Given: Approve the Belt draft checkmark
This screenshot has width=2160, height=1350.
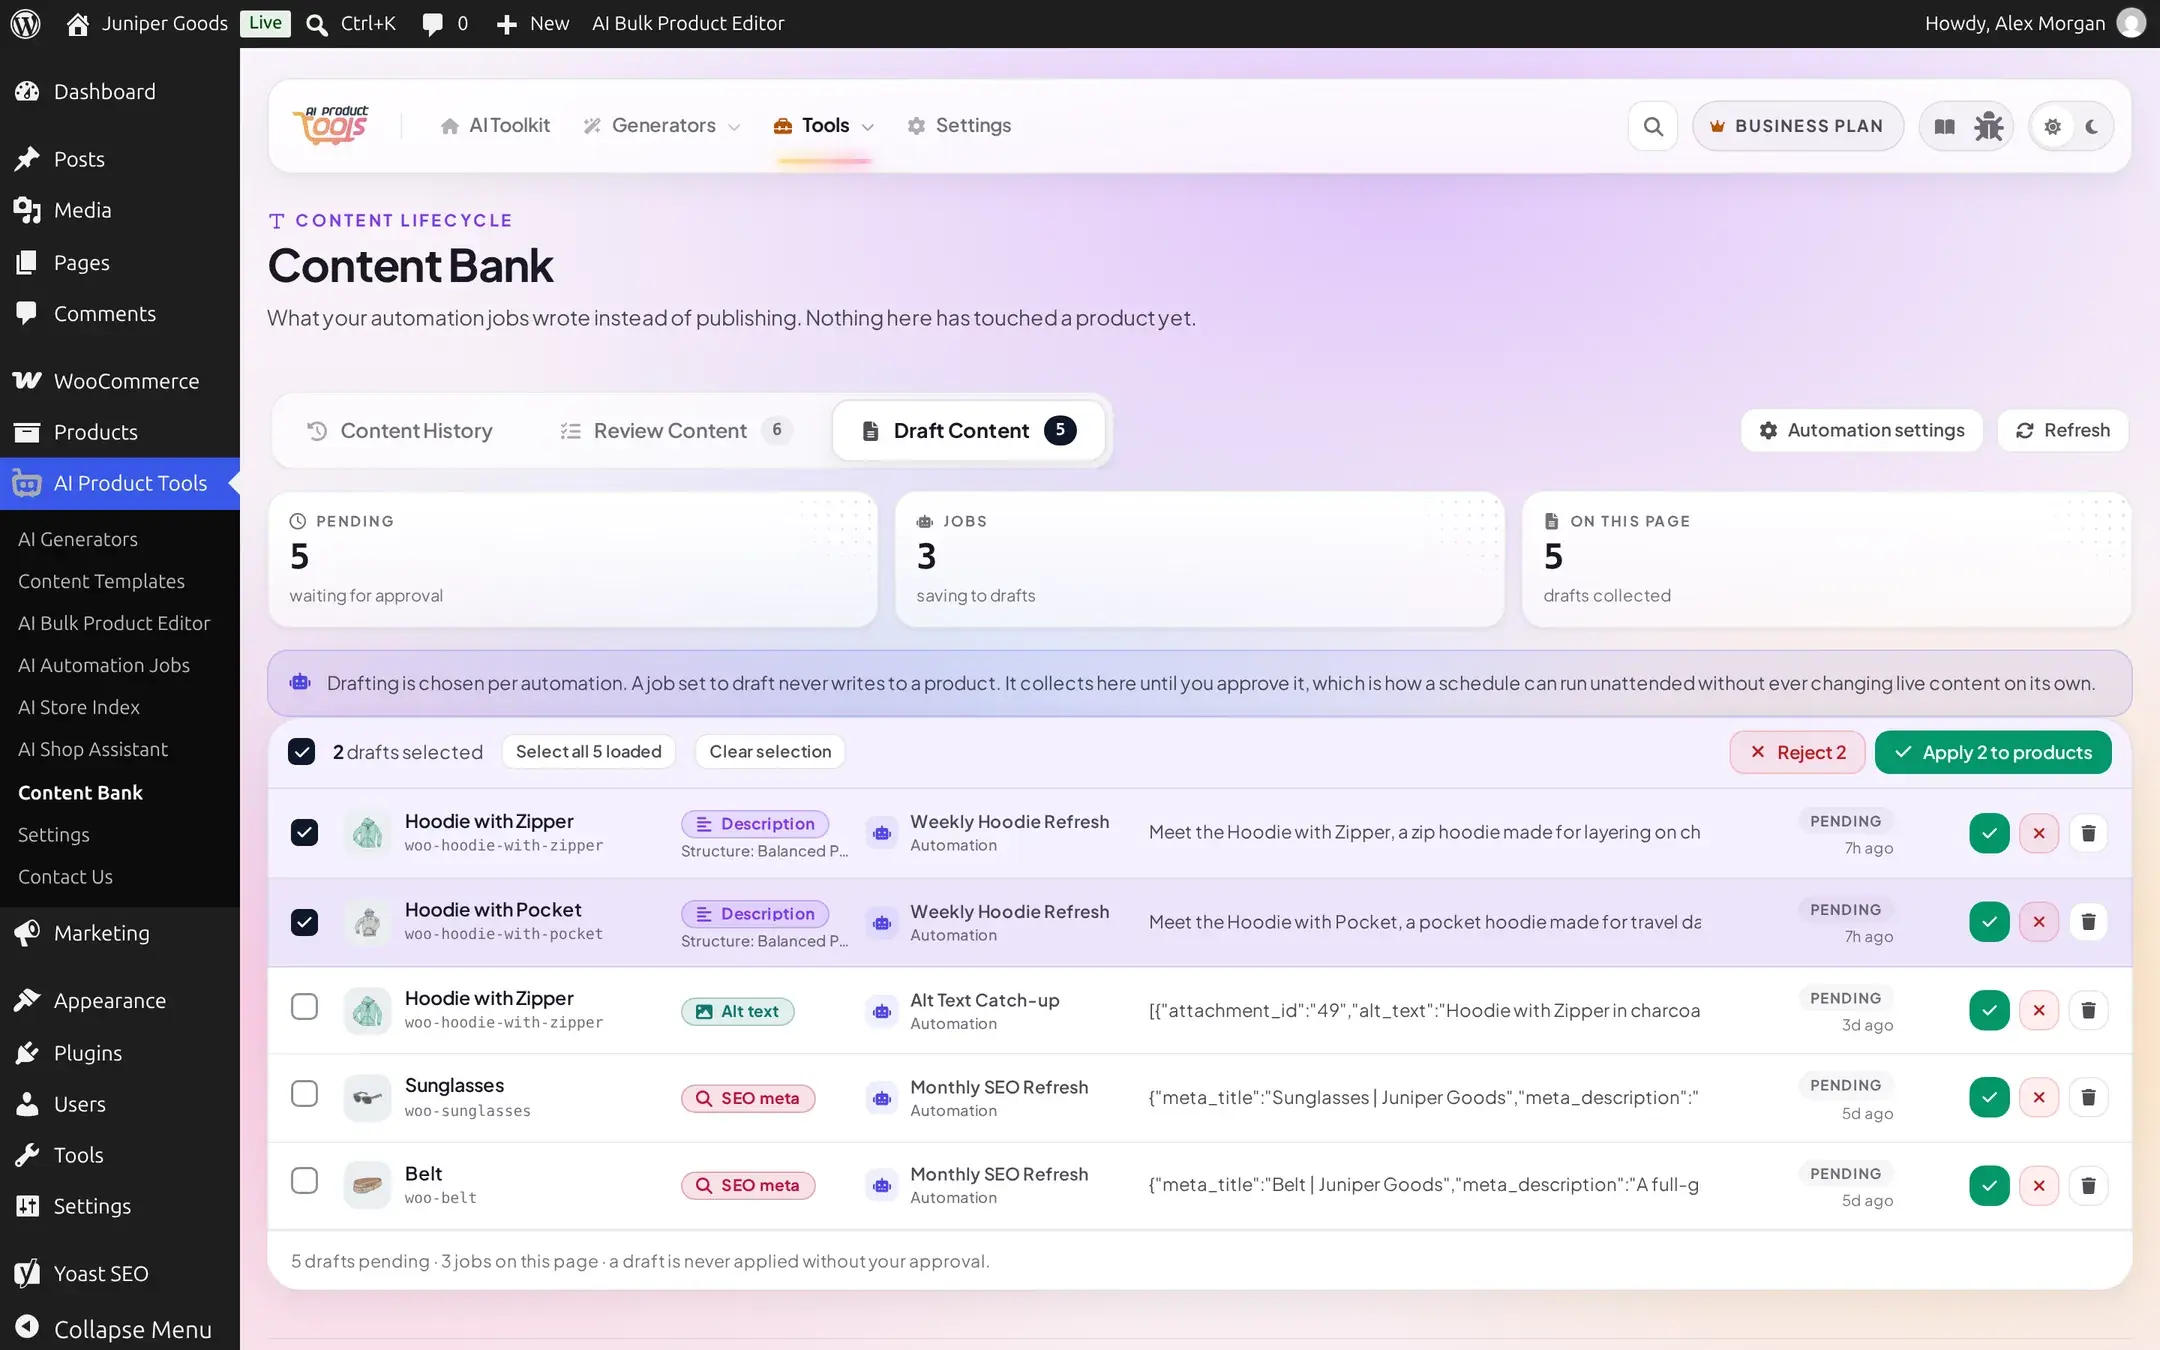Looking at the screenshot, I should coord(1989,1185).
